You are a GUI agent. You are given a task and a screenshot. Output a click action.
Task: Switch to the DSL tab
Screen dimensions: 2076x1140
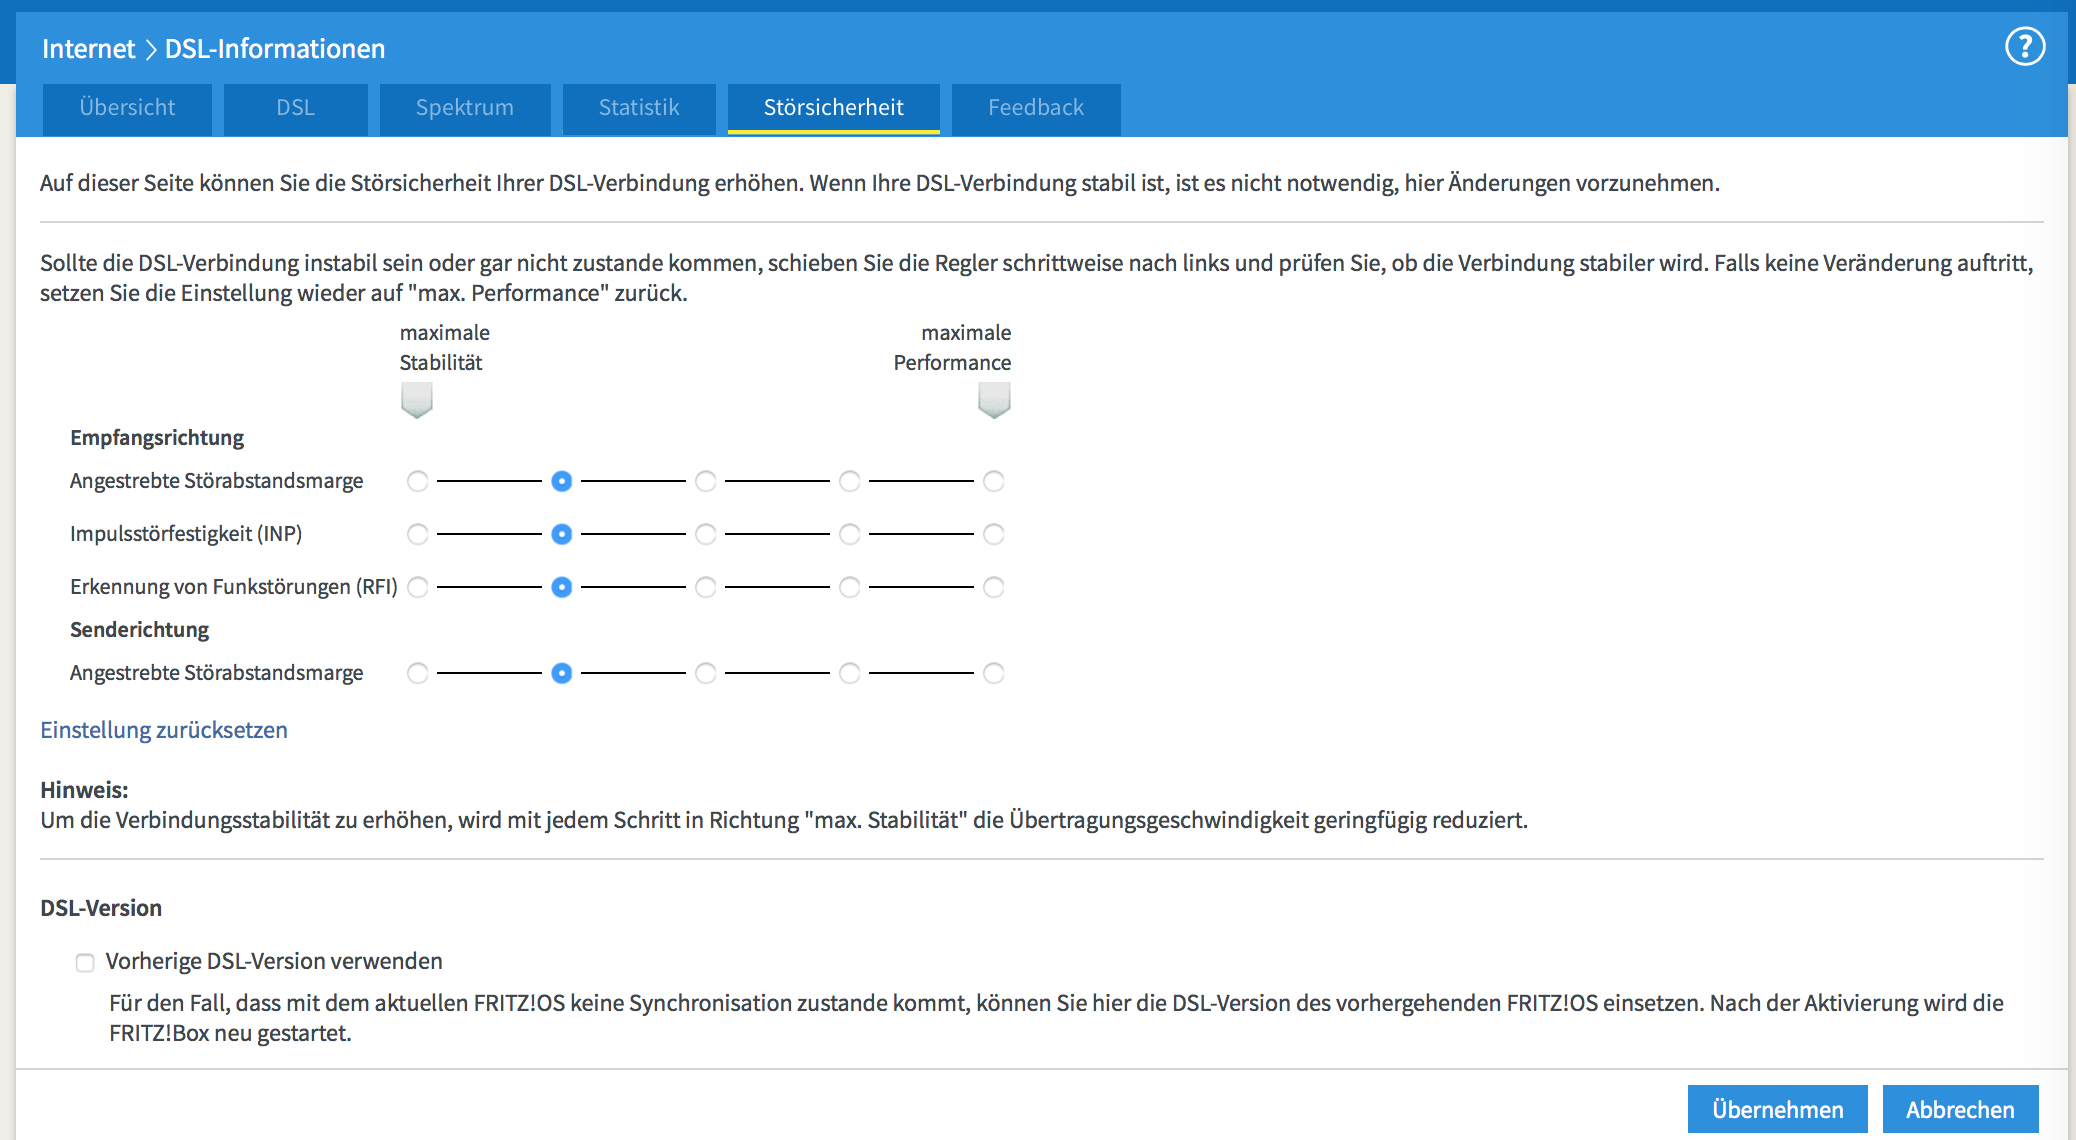click(295, 108)
